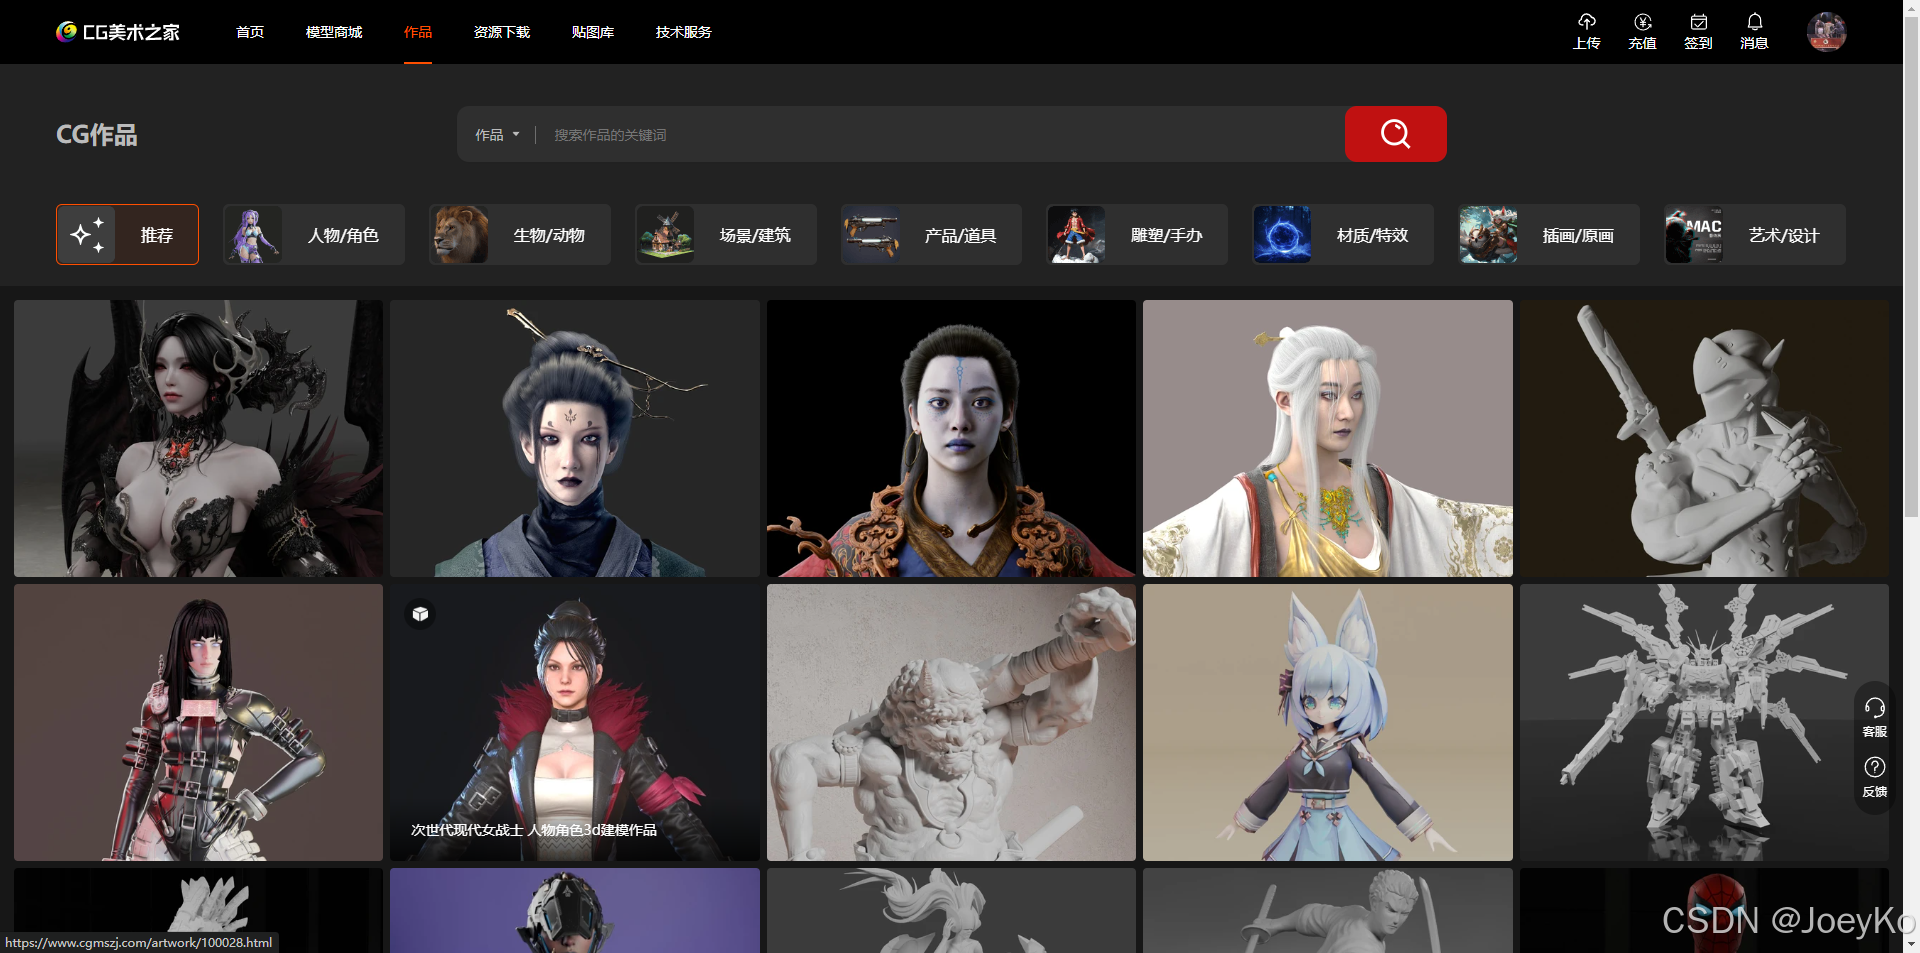
Task: Open the black-red armored girl artwork
Action: coord(198,722)
